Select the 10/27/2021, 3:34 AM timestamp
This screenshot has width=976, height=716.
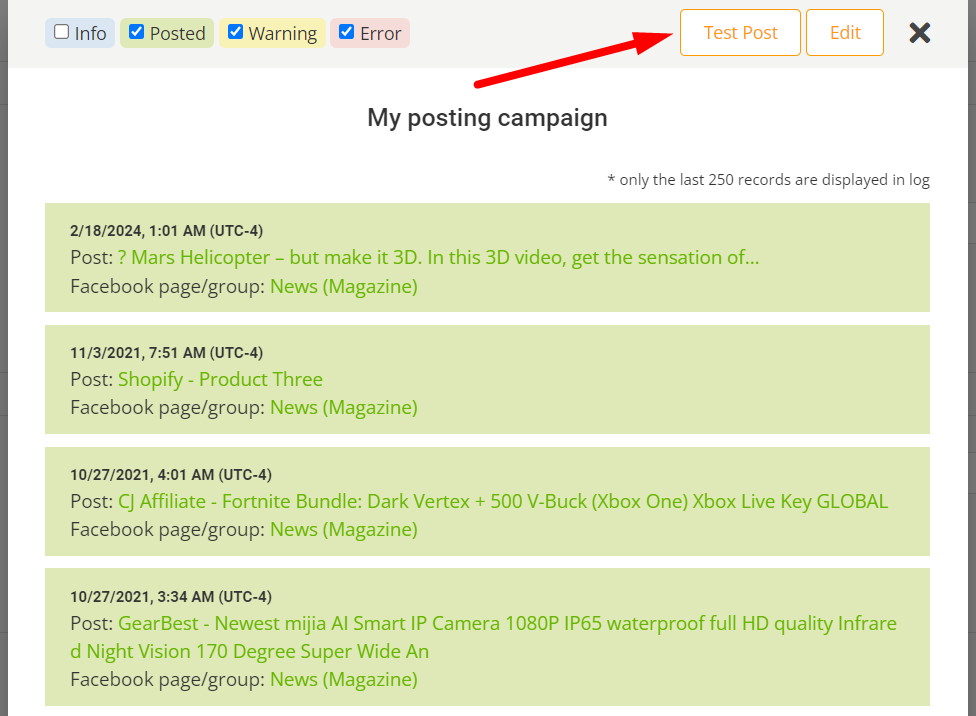170,597
